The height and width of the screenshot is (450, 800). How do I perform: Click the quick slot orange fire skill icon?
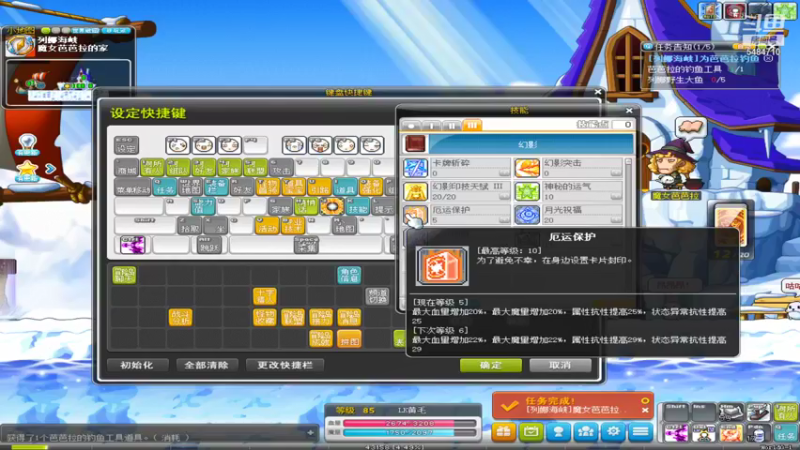[731, 433]
